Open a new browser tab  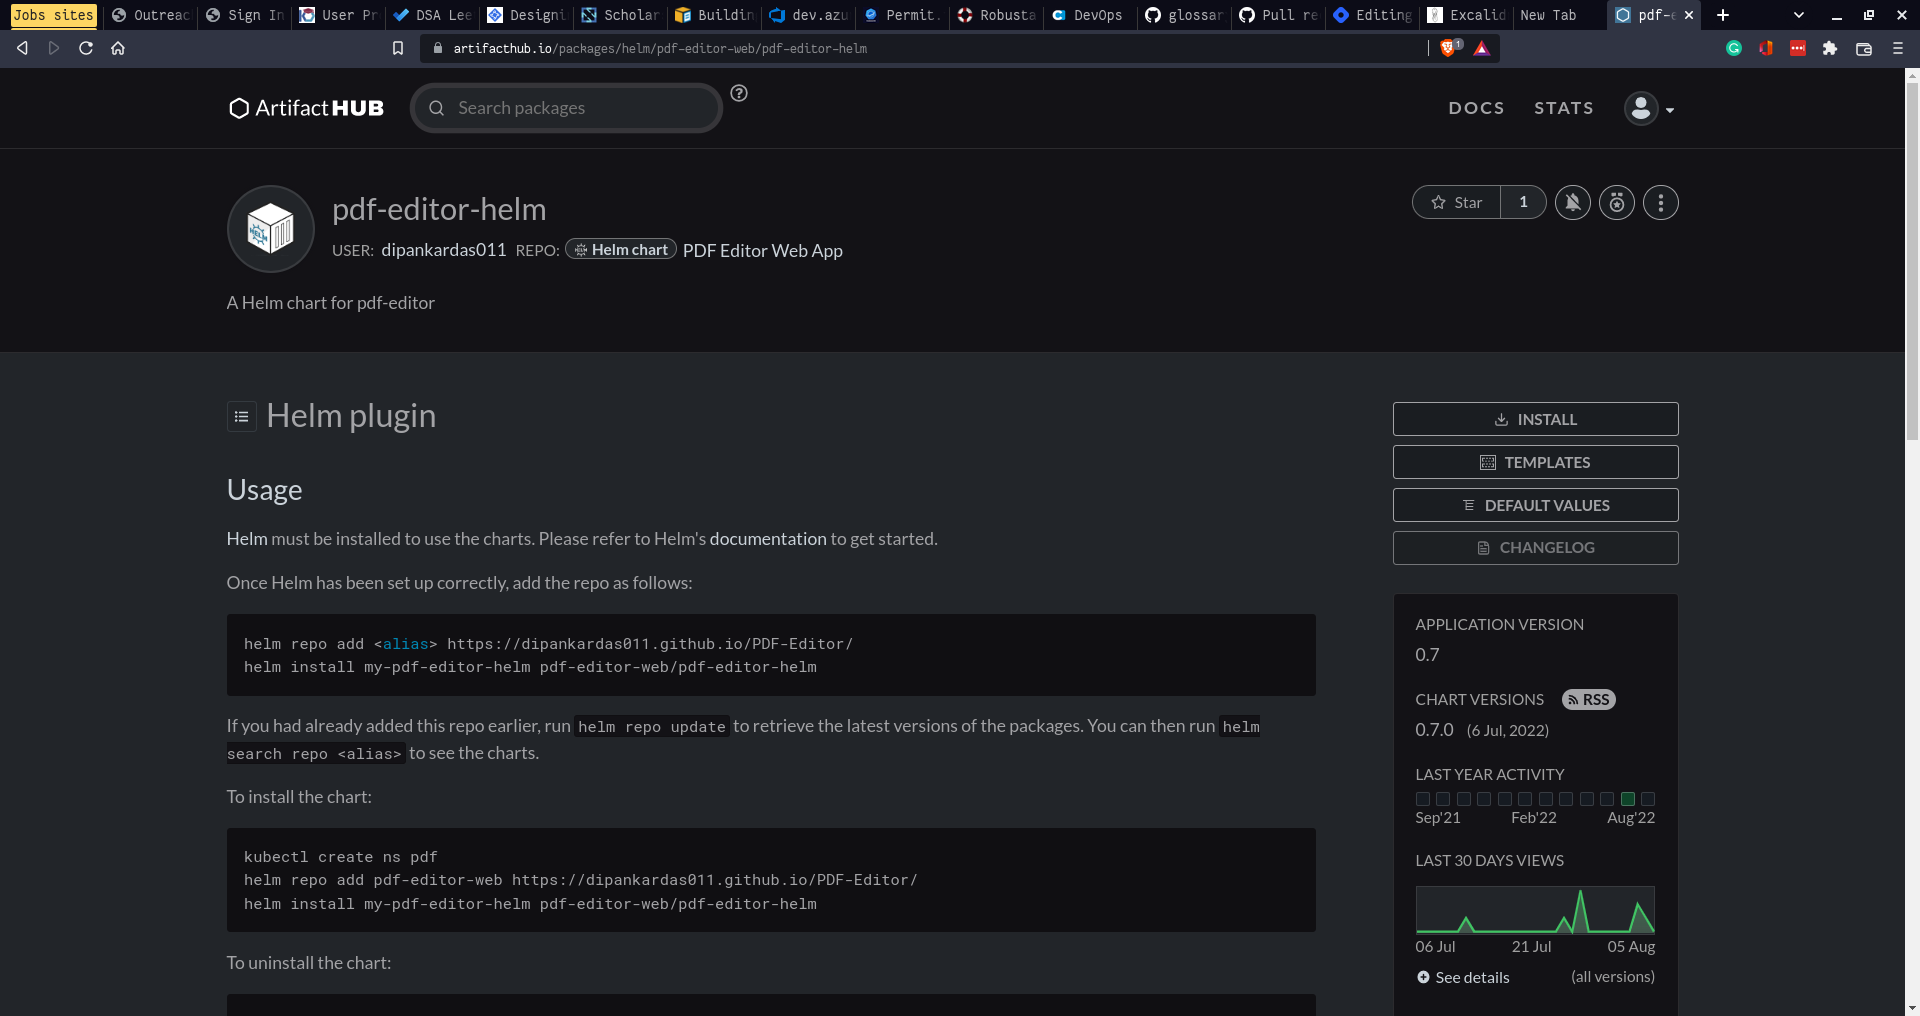(1723, 15)
